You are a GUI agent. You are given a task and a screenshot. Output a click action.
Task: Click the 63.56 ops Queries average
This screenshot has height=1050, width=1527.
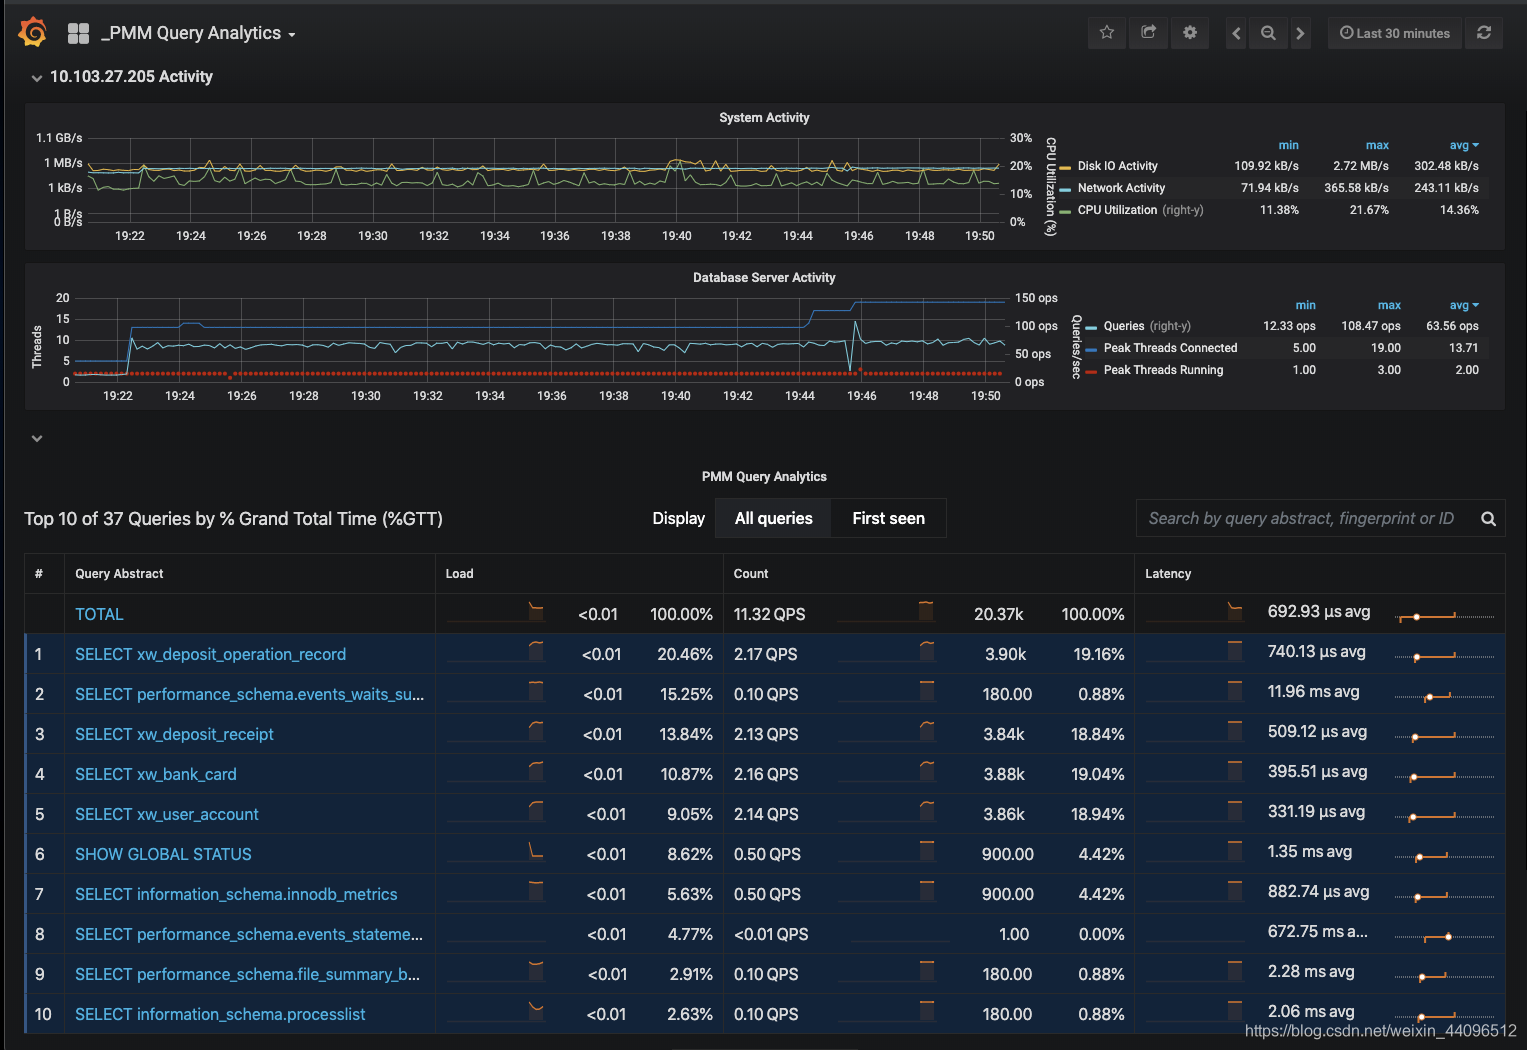tap(1452, 326)
